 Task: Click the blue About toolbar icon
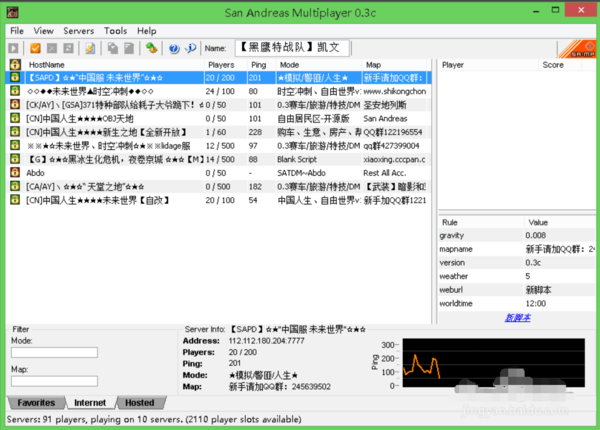(x=190, y=48)
